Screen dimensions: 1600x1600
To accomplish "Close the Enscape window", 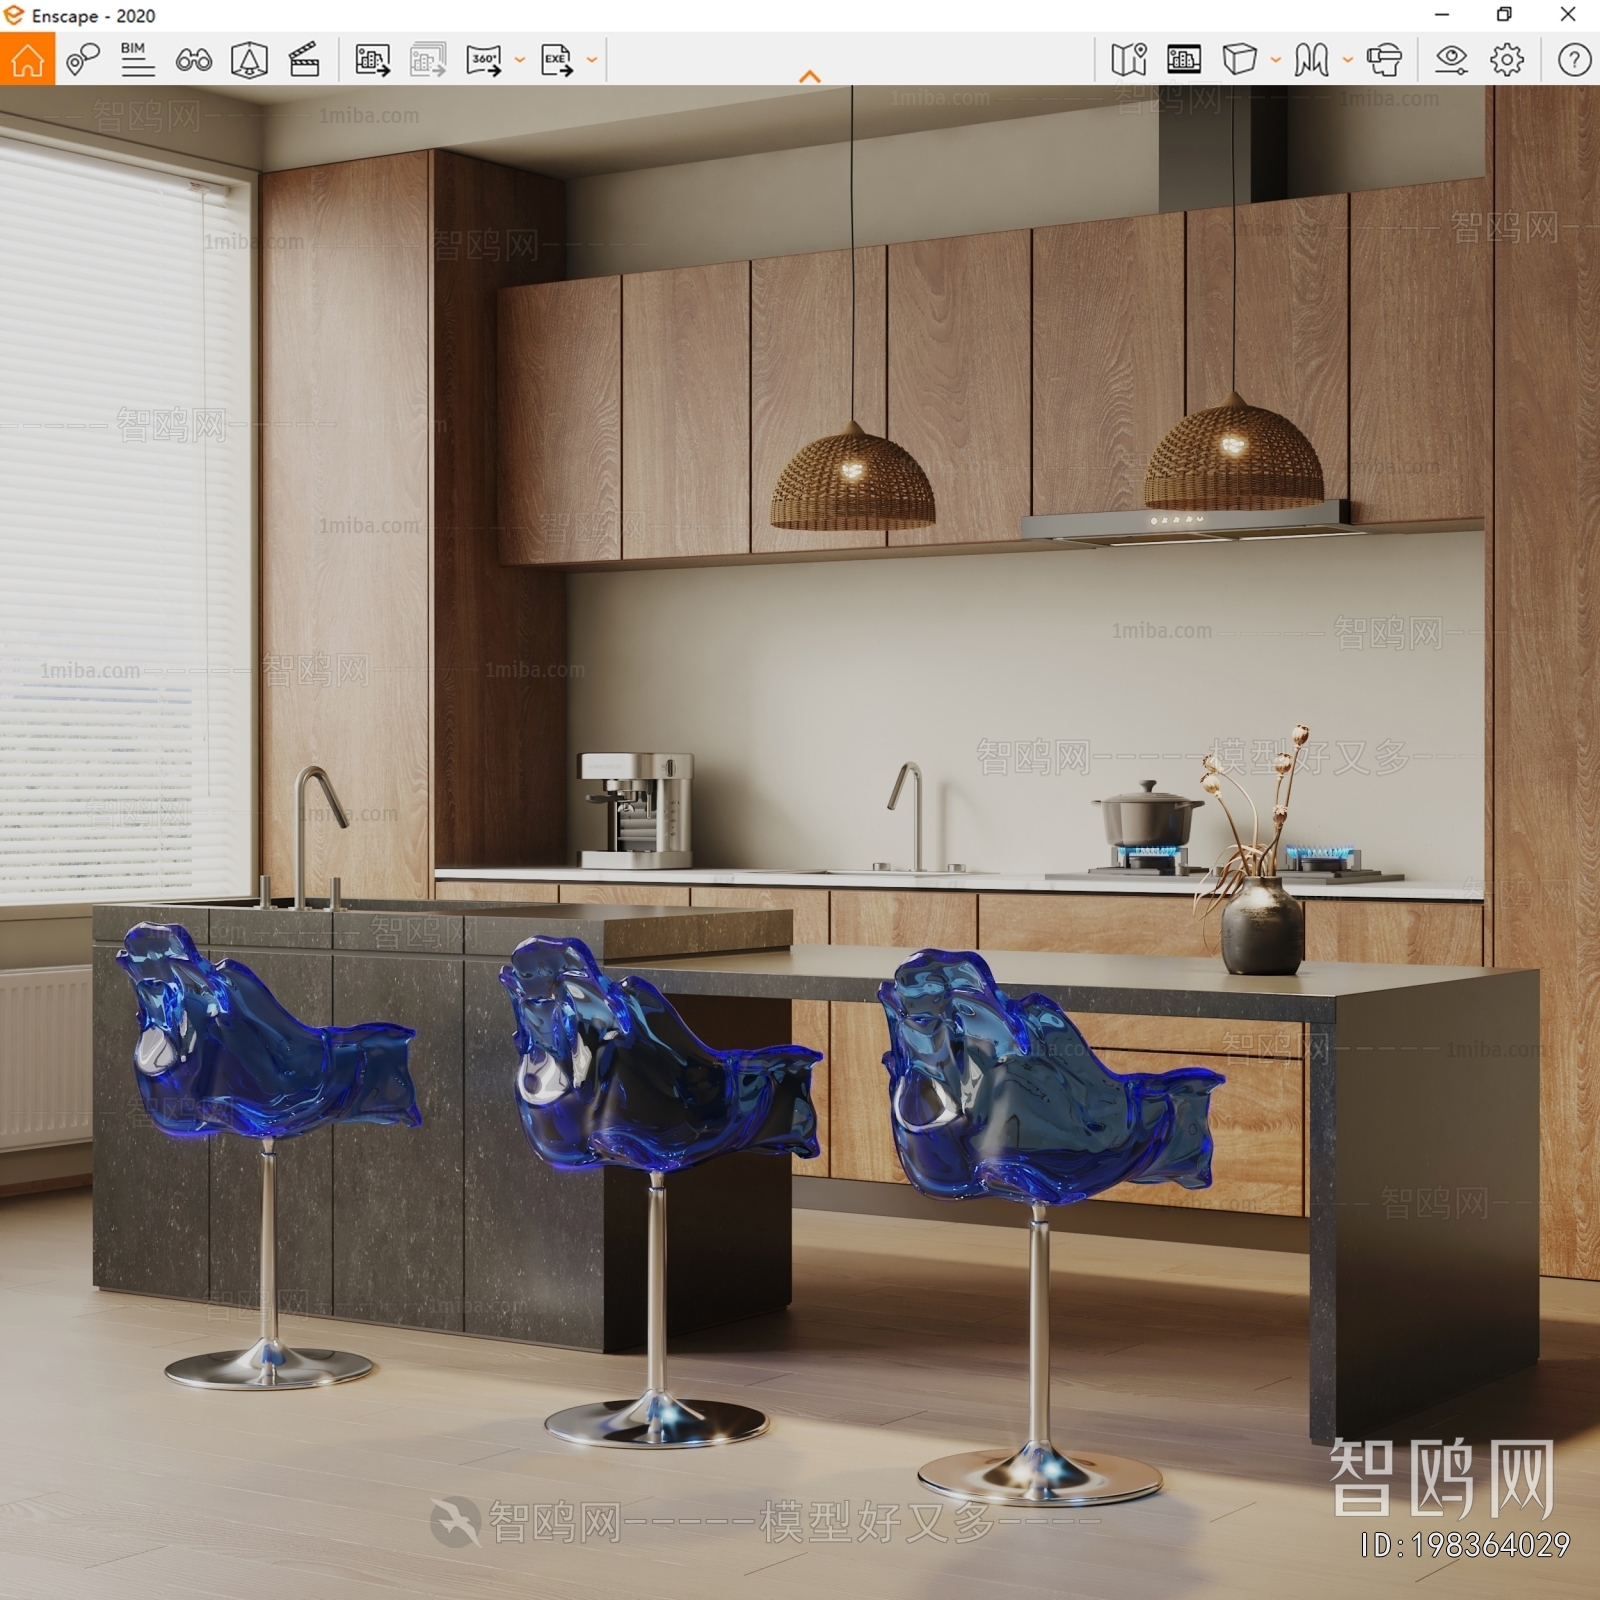I will coord(1568,15).
